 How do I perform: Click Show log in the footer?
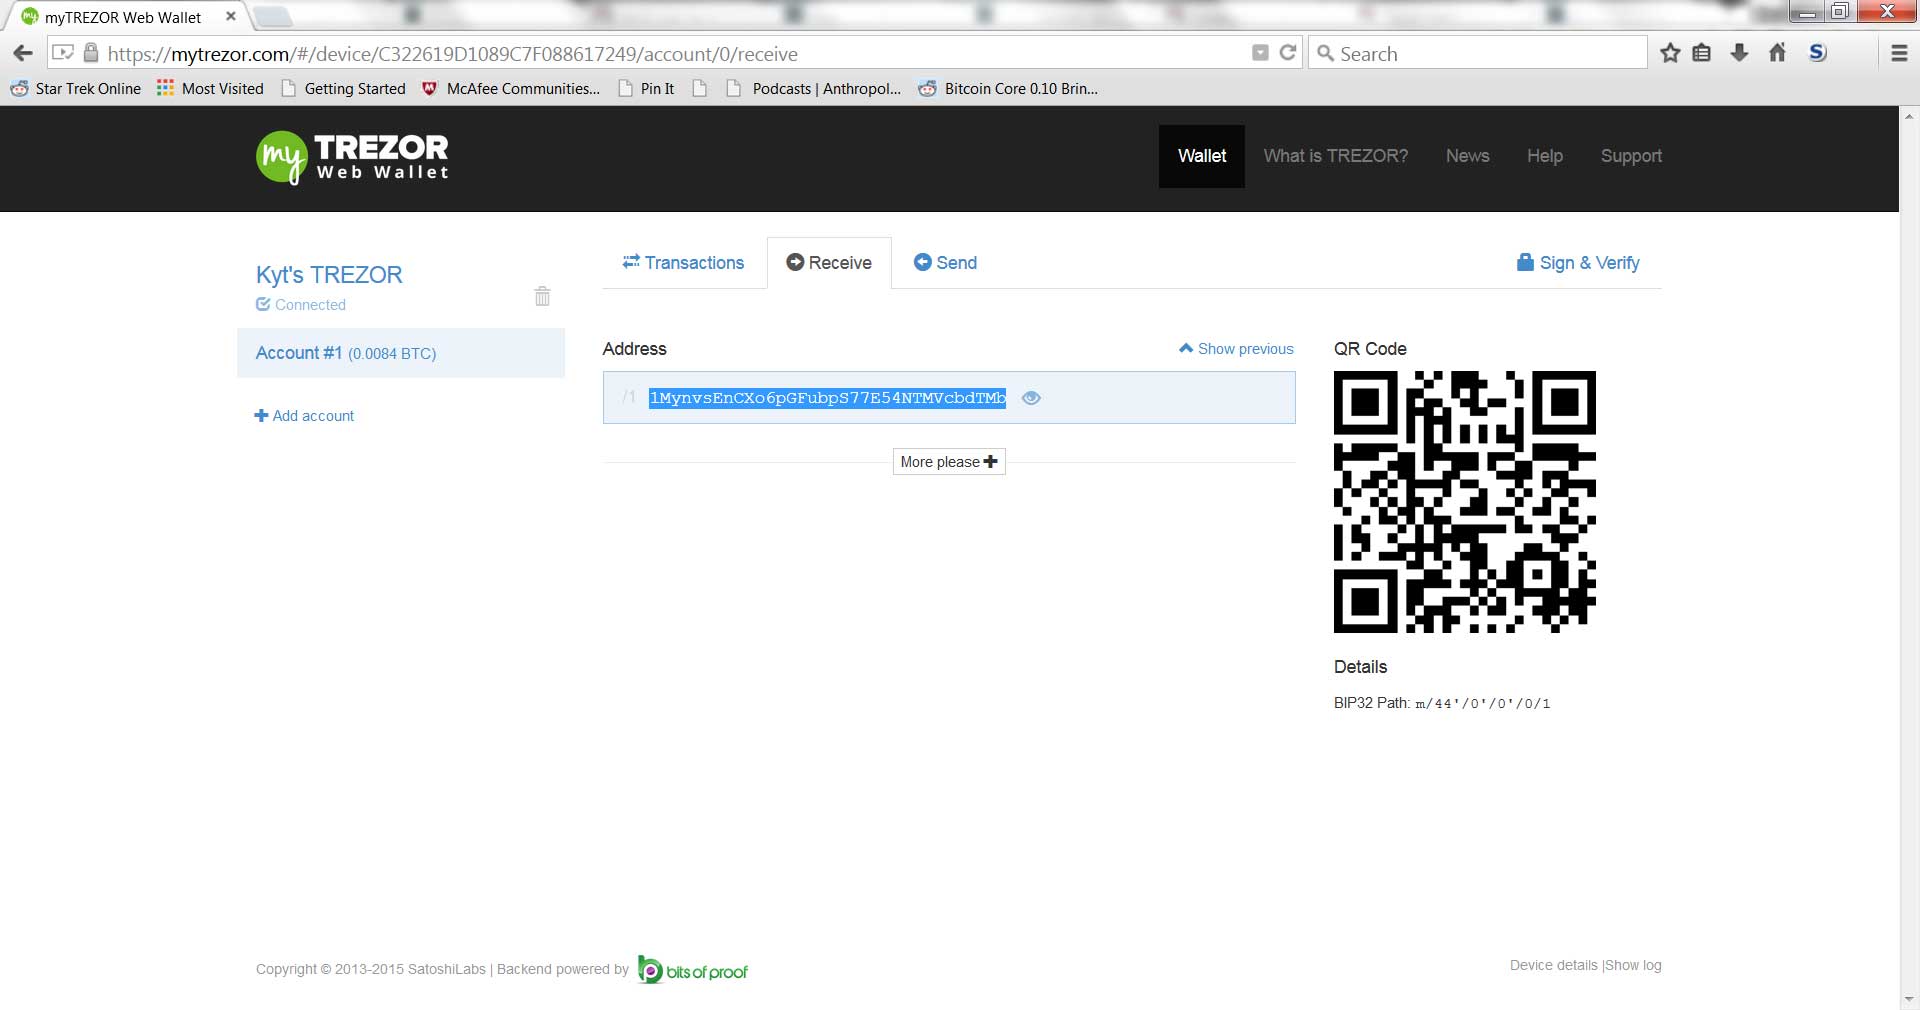(1633, 966)
